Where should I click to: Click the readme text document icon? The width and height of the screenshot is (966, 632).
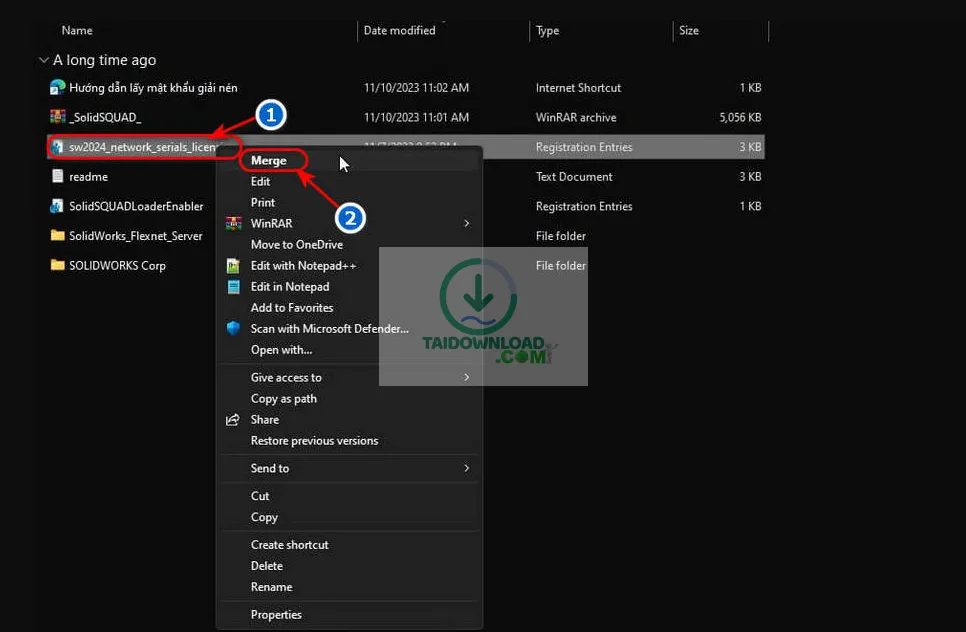point(58,177)
